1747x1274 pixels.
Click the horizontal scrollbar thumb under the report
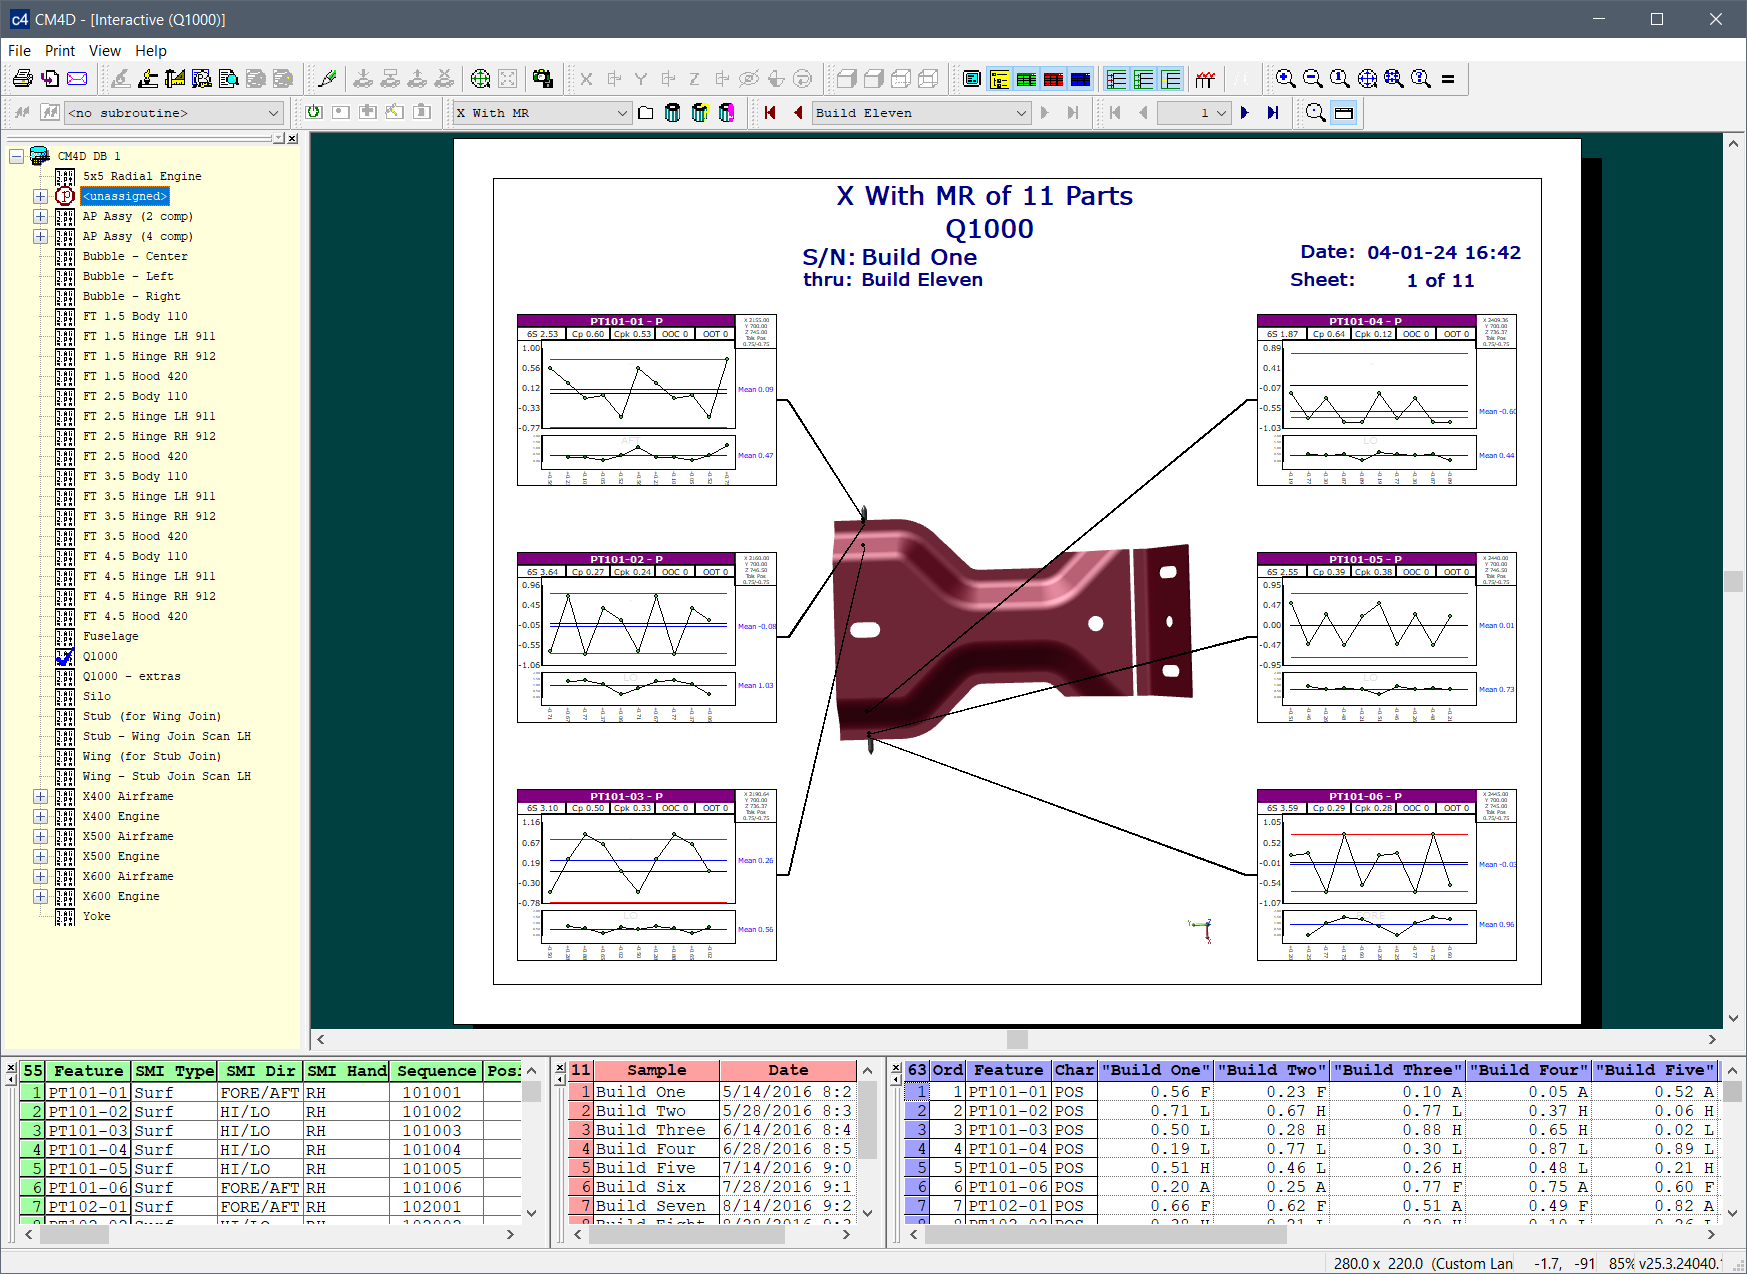coord(1017,1039)
